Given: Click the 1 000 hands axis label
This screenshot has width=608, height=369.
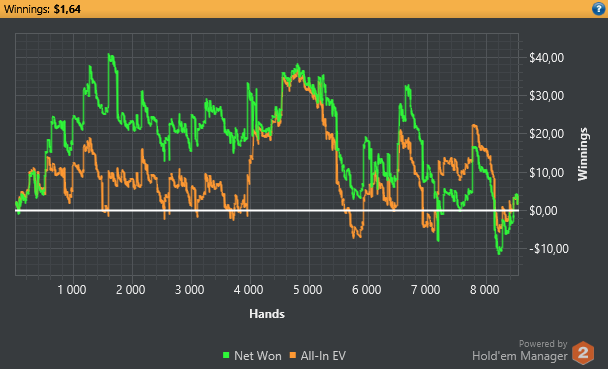Looking at the screenshot, I should pyautogui.click(x=72, y=290).
